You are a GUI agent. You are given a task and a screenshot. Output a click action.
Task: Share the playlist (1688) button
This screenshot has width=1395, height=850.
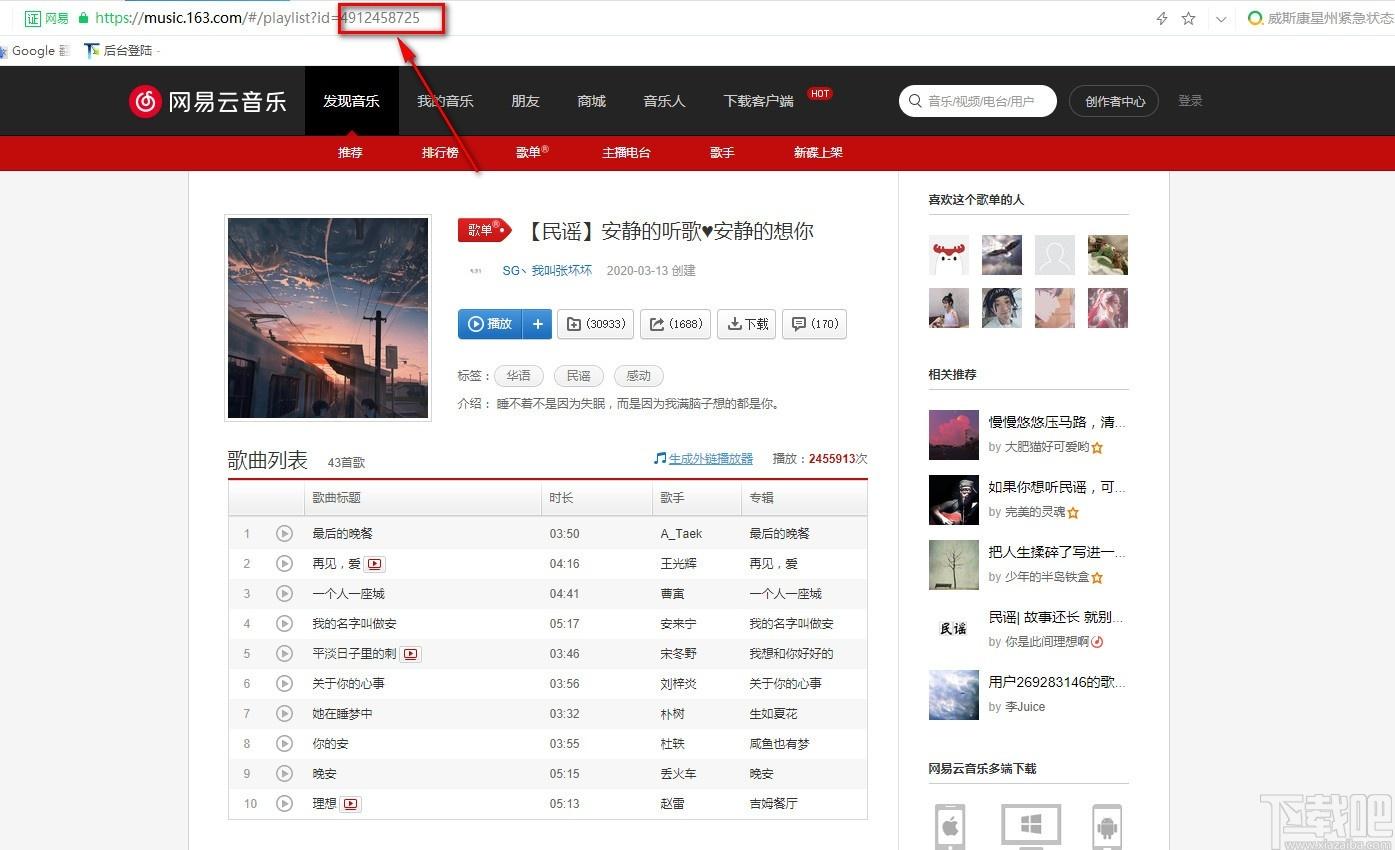[x=676, y=324]
